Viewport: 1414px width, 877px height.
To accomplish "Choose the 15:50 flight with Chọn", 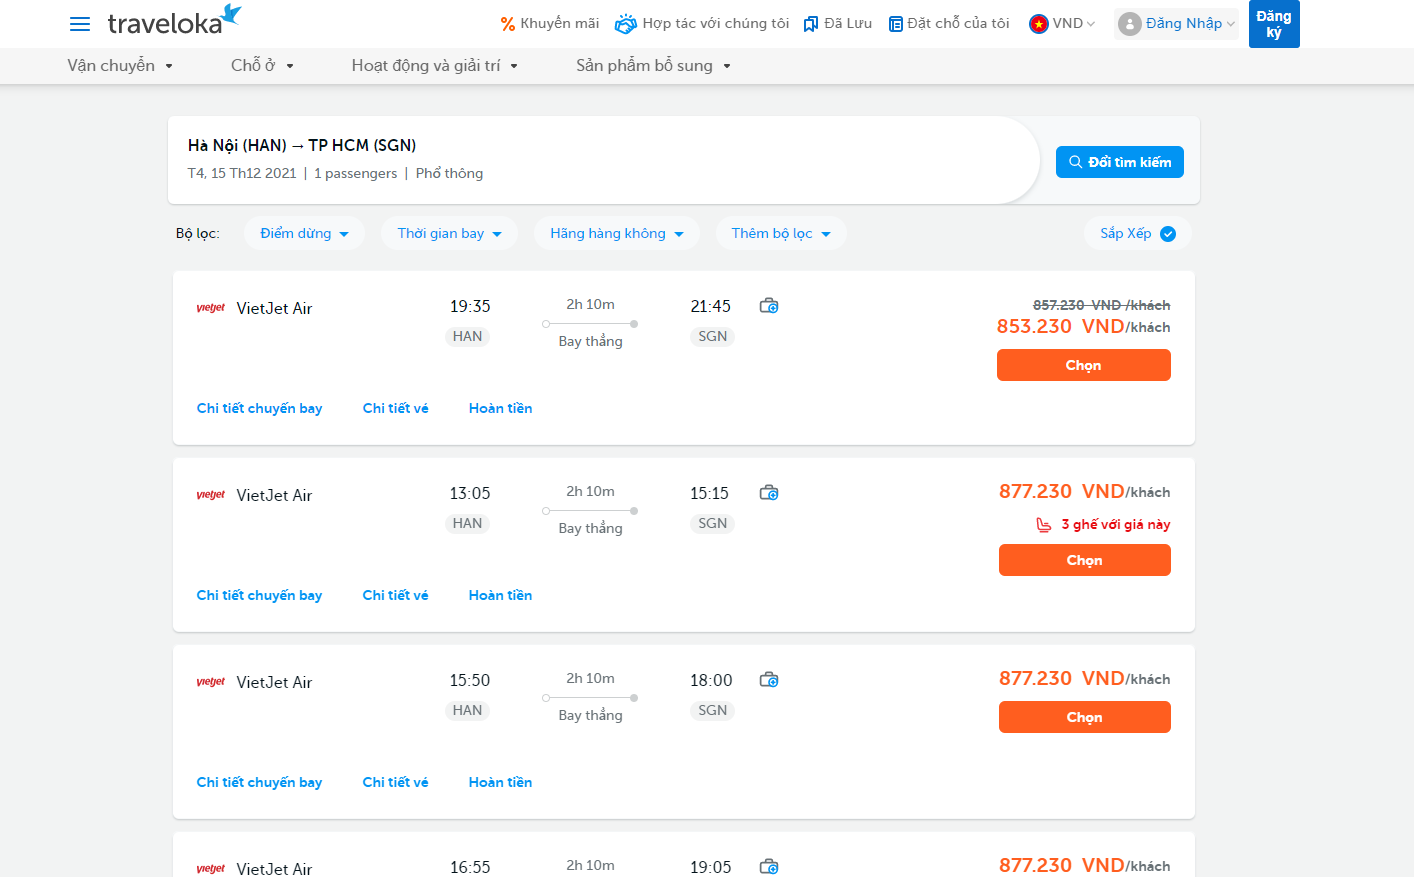I will pyautogui.click(x=1085, y=717).
